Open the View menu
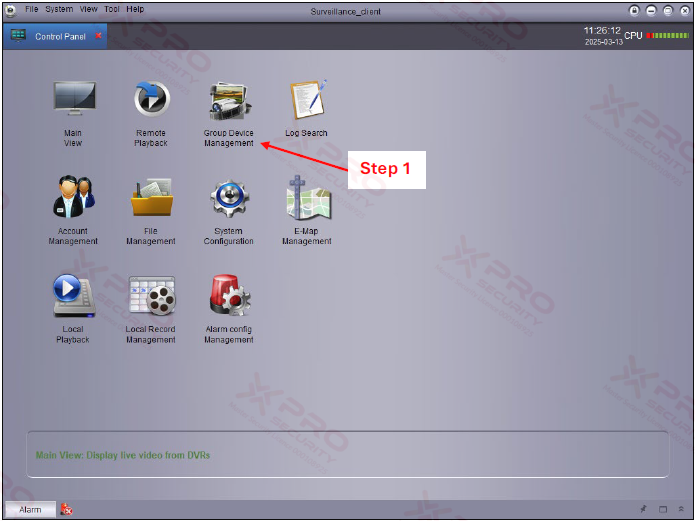695x521 pixels. click(89, 9)
